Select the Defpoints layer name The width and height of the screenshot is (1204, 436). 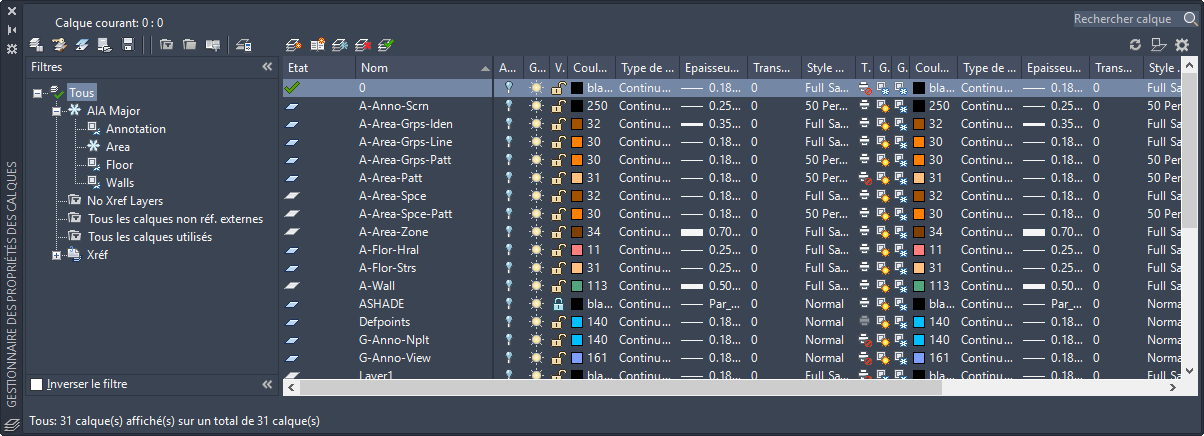(x=384, y=322)
